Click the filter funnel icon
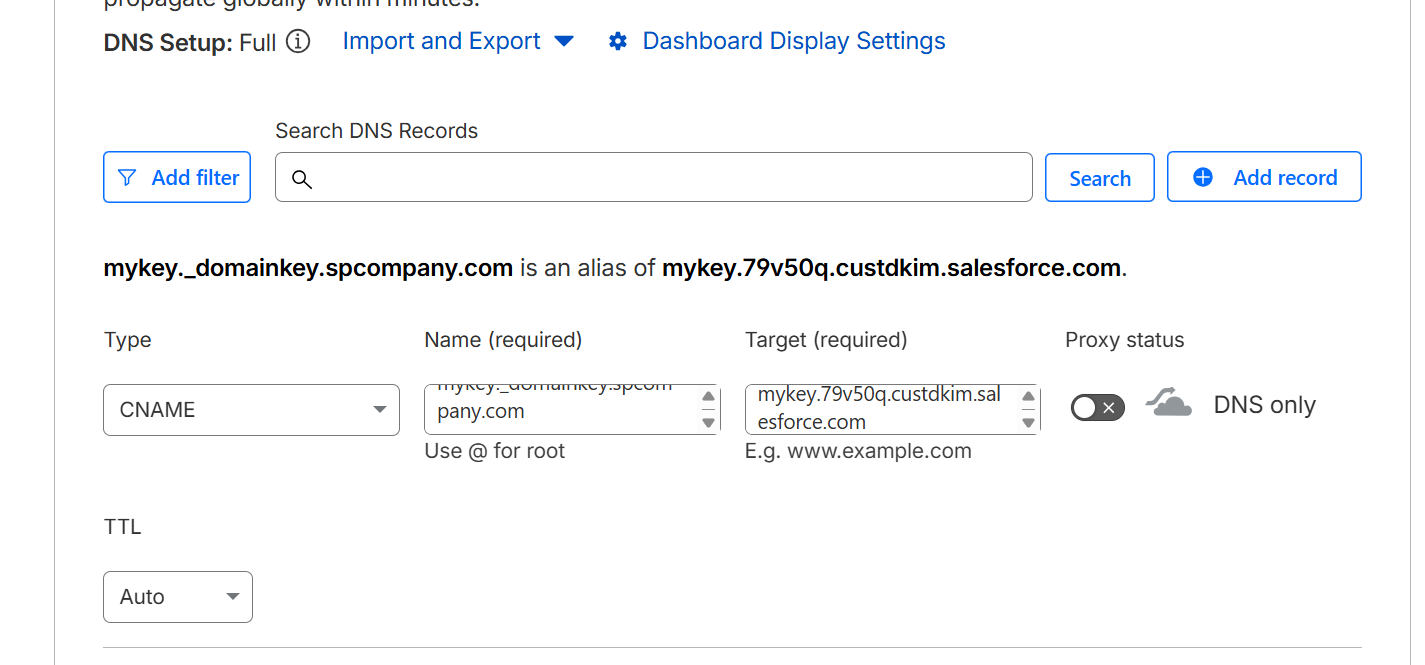 point(127,178)
